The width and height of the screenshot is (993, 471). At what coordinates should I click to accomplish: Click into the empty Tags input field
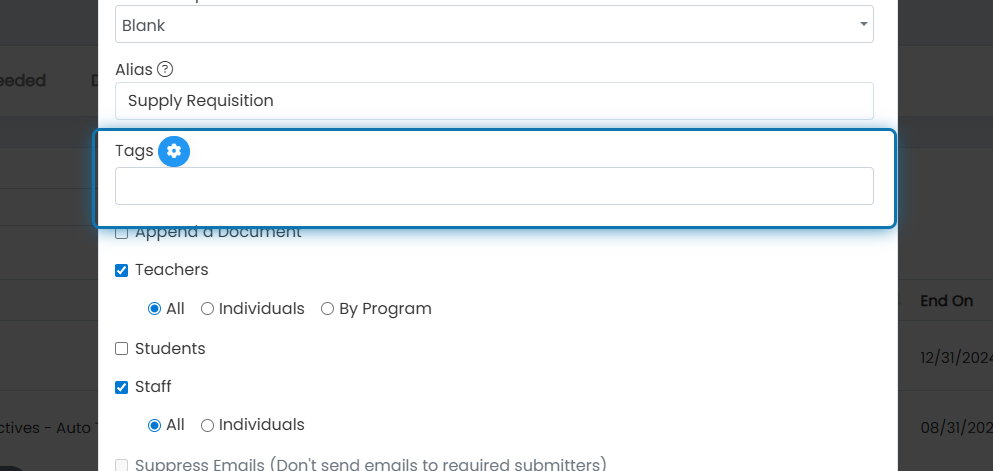click(x=494, y=186)
